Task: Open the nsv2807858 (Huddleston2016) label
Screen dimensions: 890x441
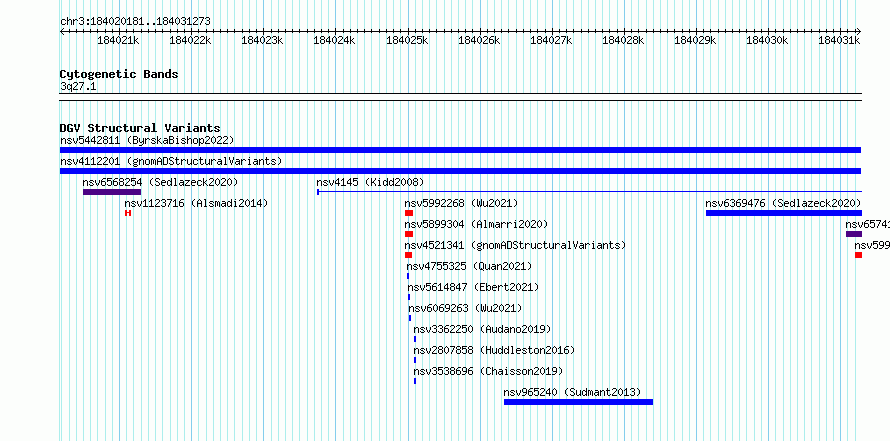Action: click(494, 350)
